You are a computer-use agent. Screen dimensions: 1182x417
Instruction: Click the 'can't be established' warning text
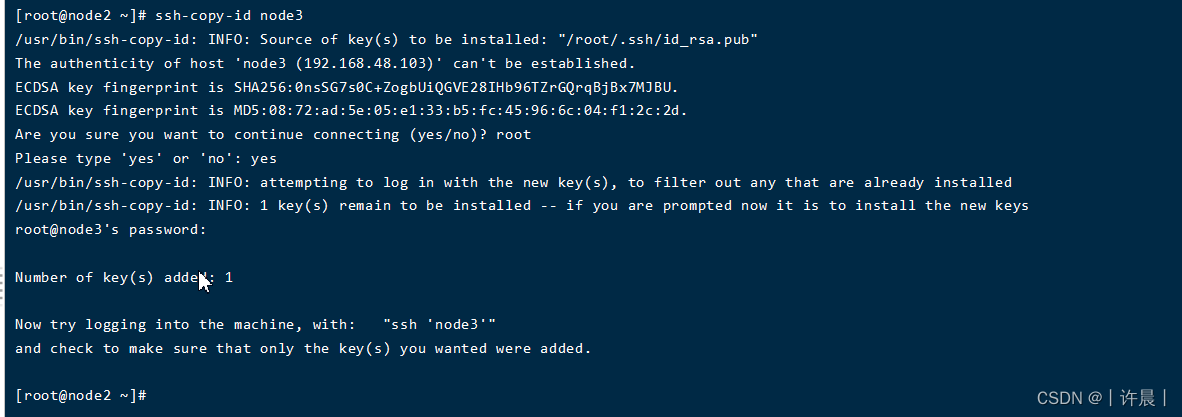pyautogui.click(x=550, y=63)
